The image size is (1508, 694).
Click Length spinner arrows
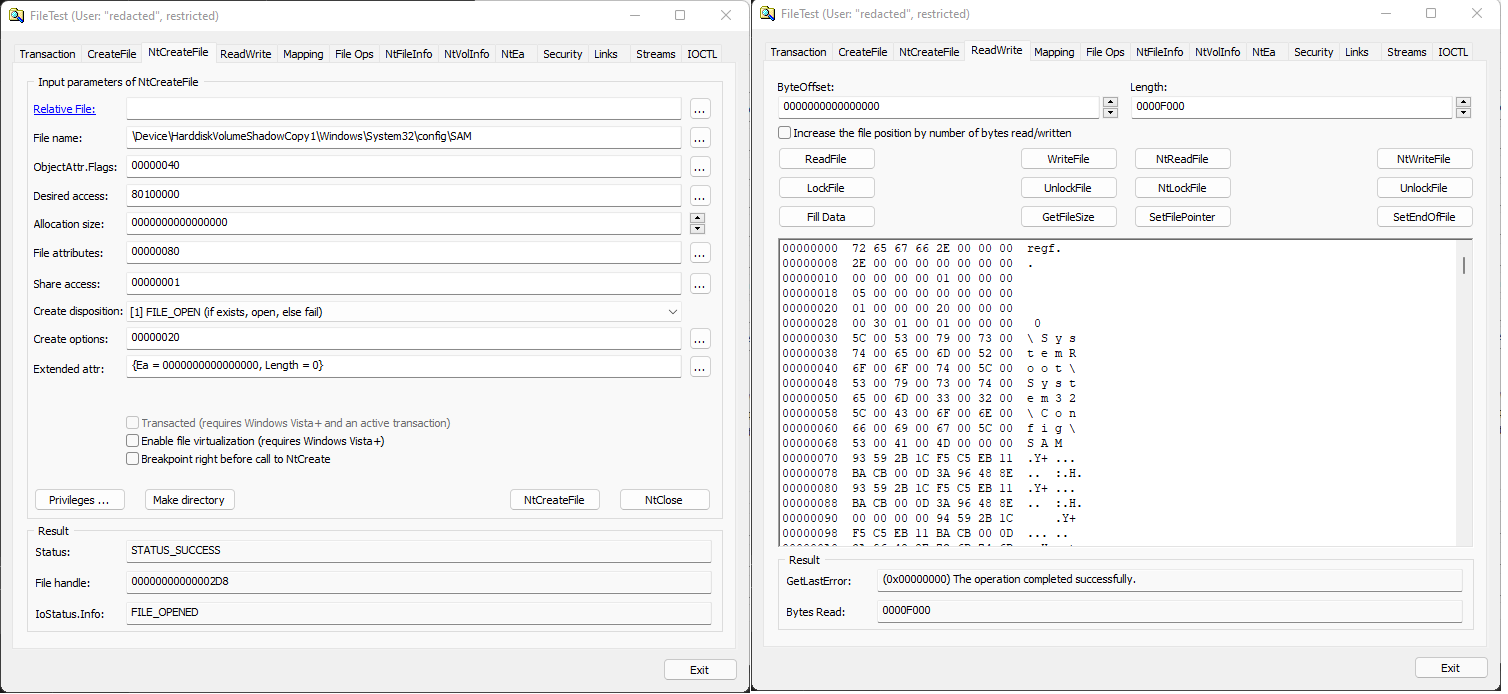1464,107
